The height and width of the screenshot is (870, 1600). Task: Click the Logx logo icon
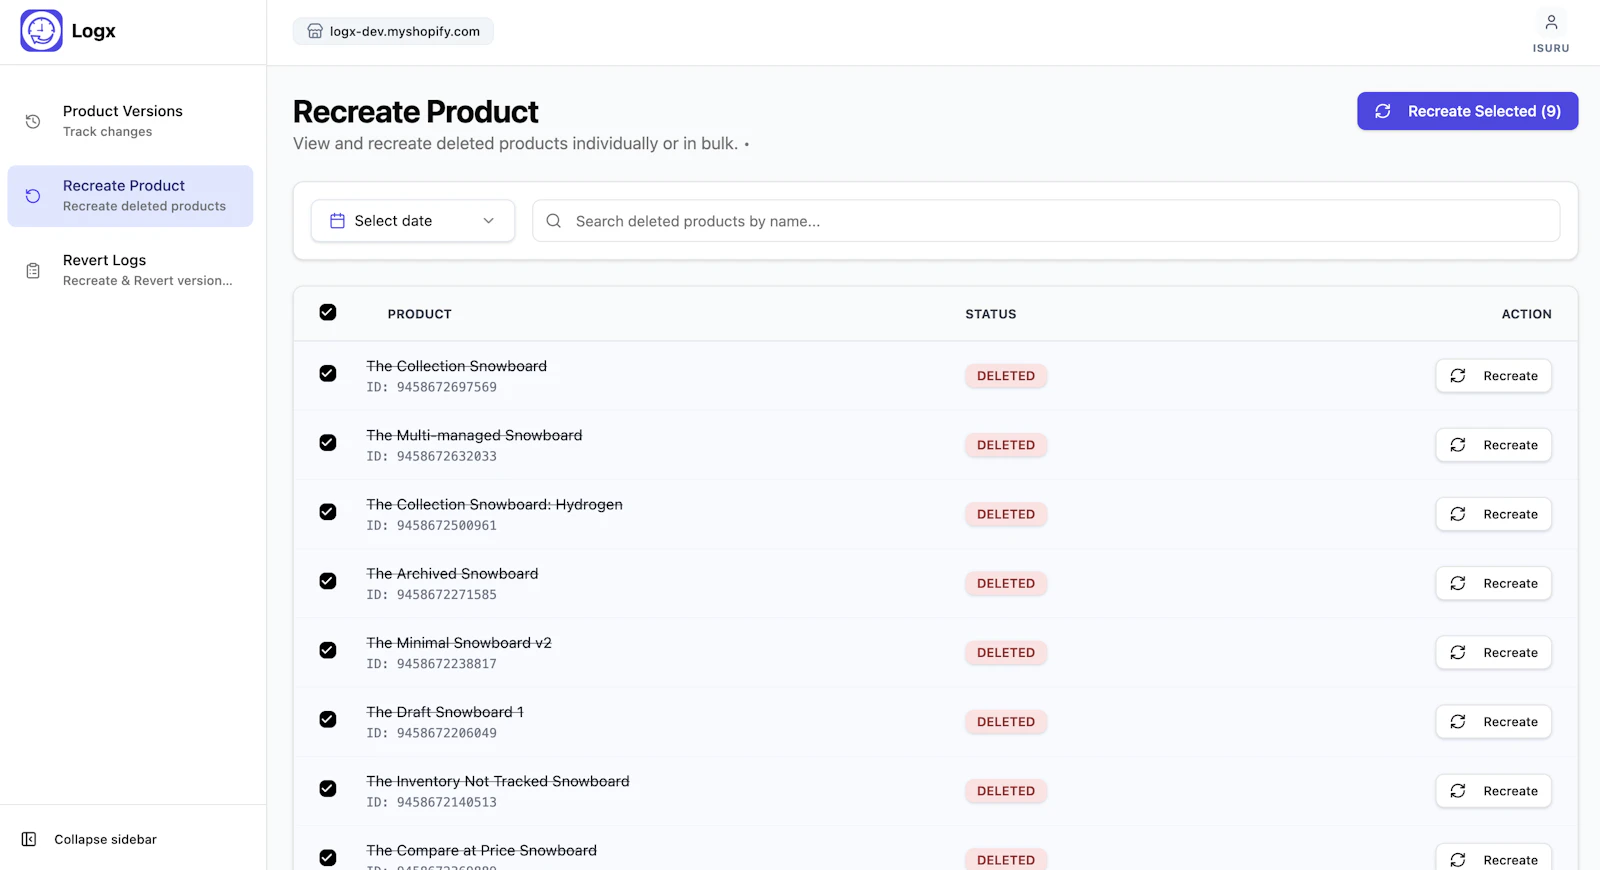pyautogui.click(x=41, y=31)
